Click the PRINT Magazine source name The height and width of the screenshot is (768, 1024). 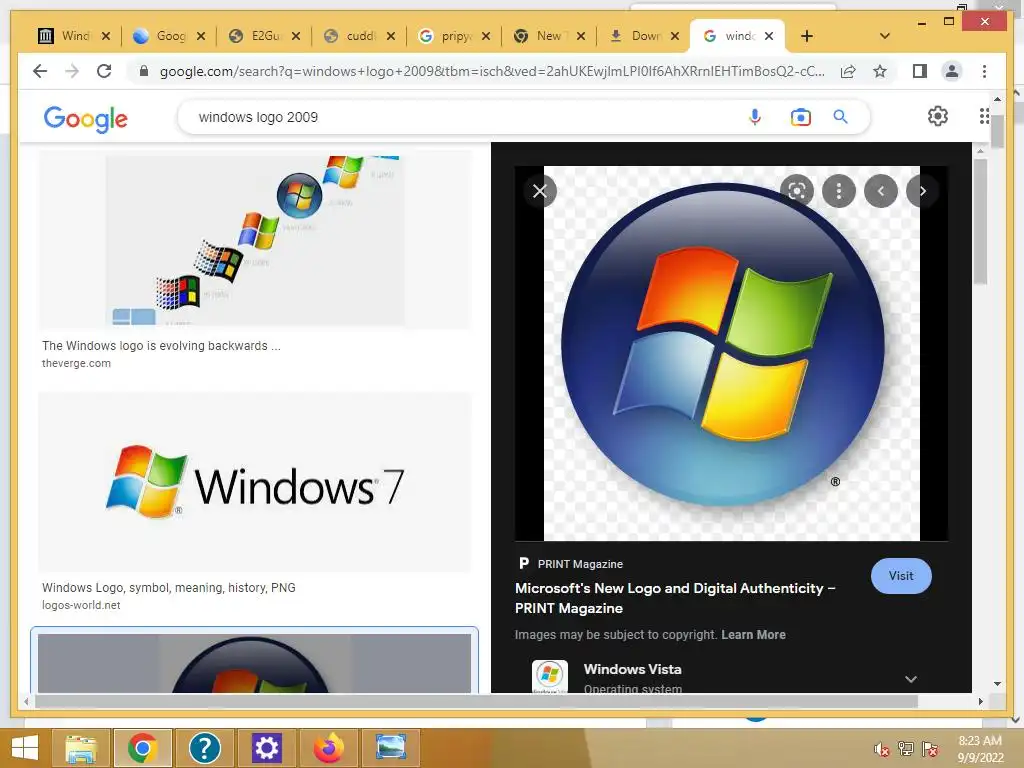click(x=580, y=564)
